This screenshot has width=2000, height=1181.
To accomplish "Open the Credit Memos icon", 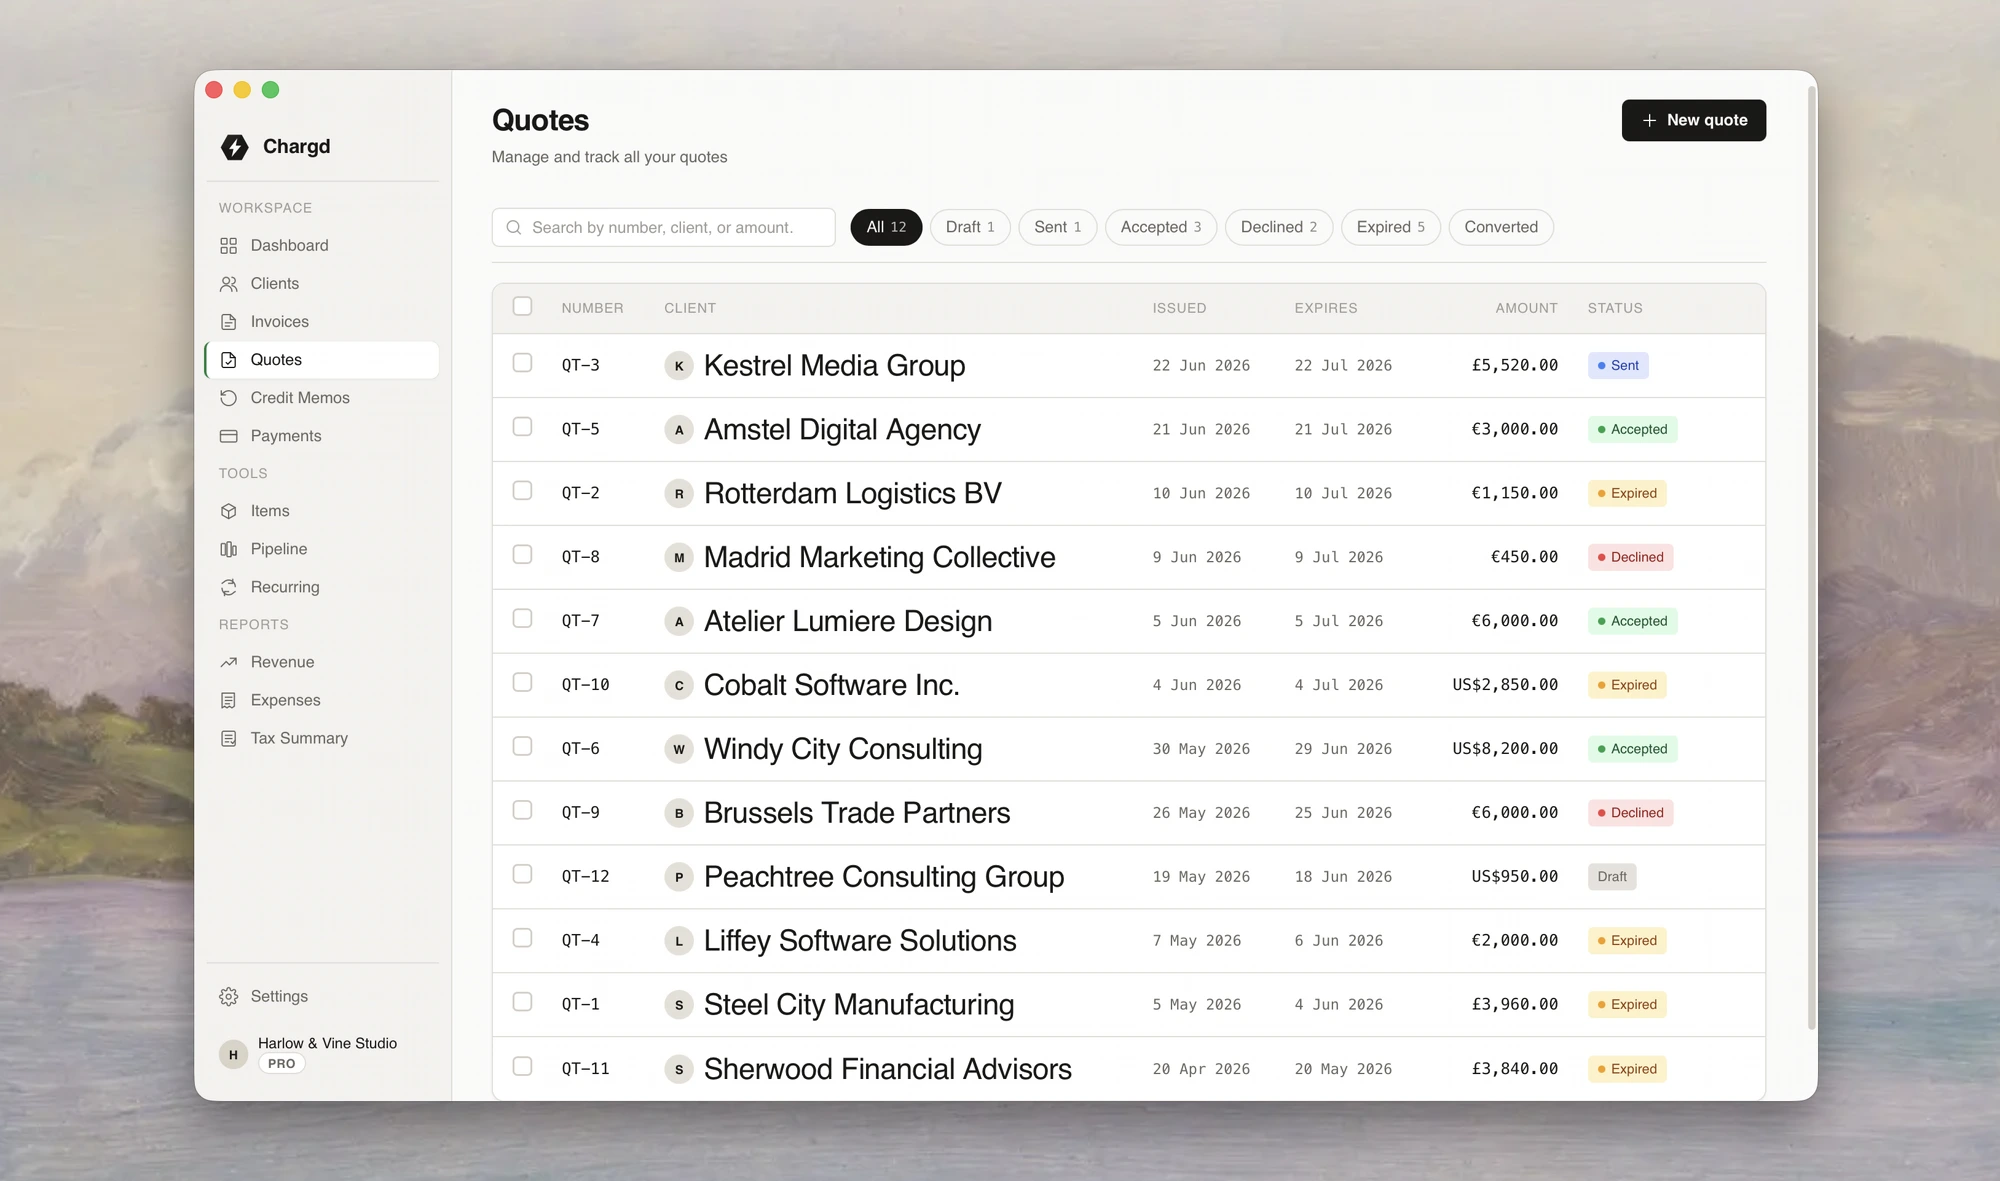I will [229, 398].
